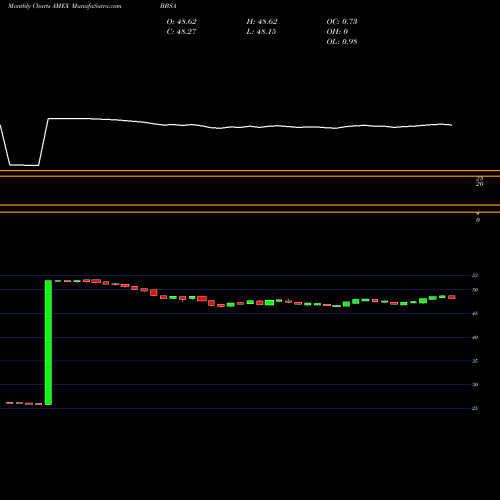The width and height of the screenshot is (500, 500).
Task: Click the 30 price axis label
Action: click(475, 385)
